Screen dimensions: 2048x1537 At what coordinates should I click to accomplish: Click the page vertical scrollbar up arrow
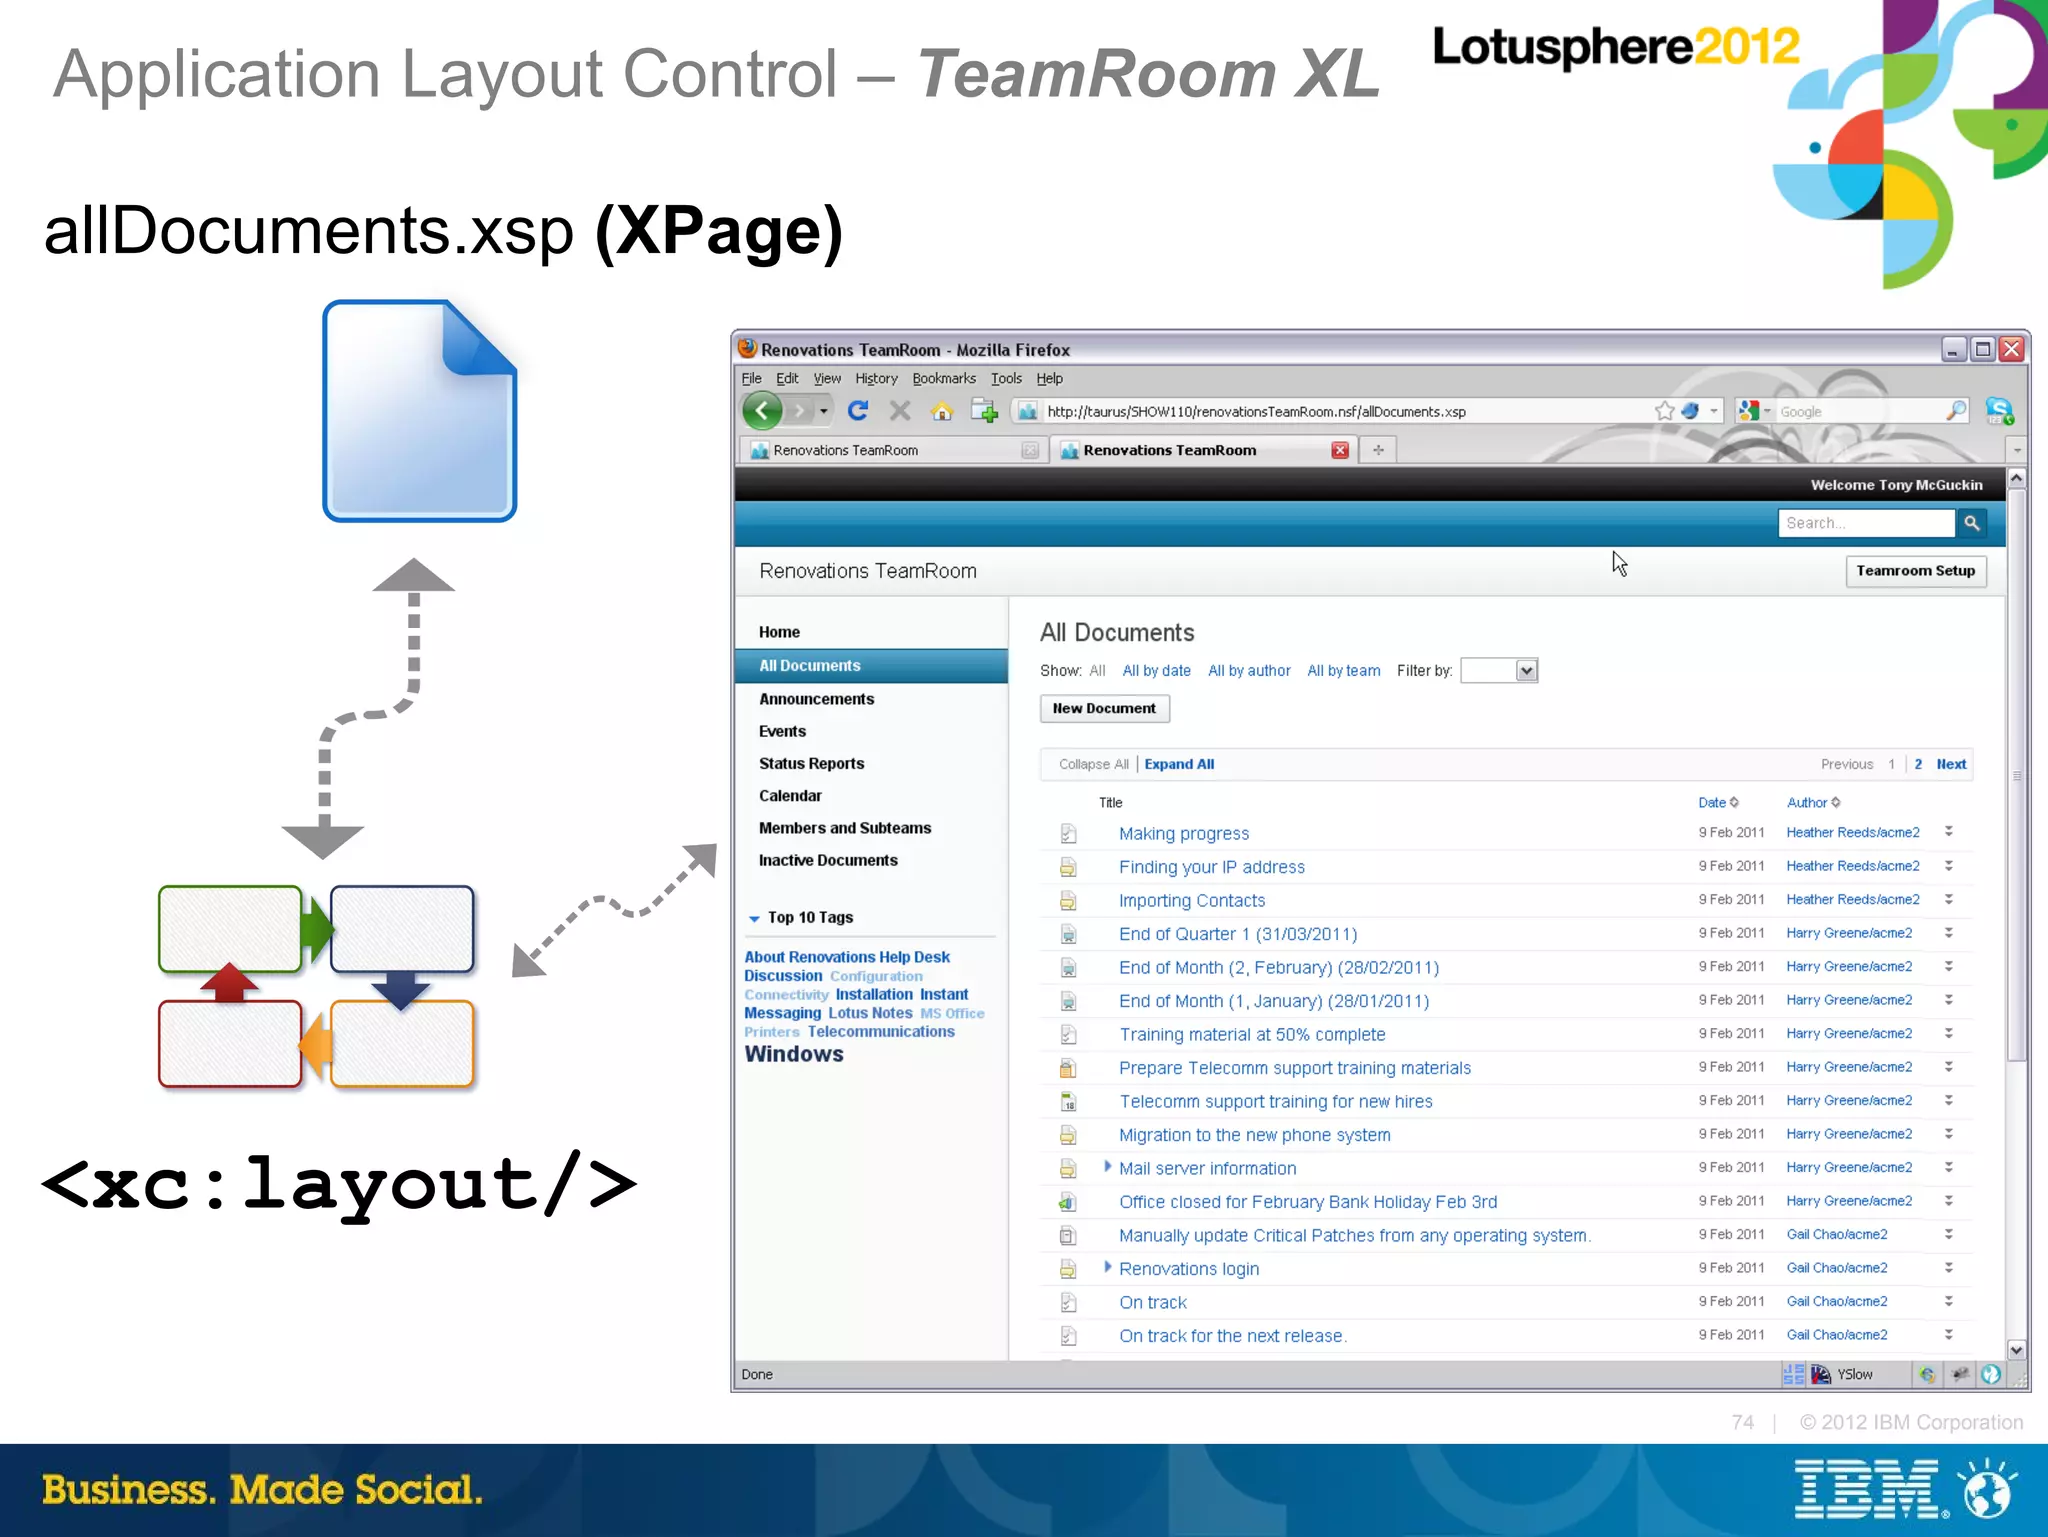[x=2016, y=478]
